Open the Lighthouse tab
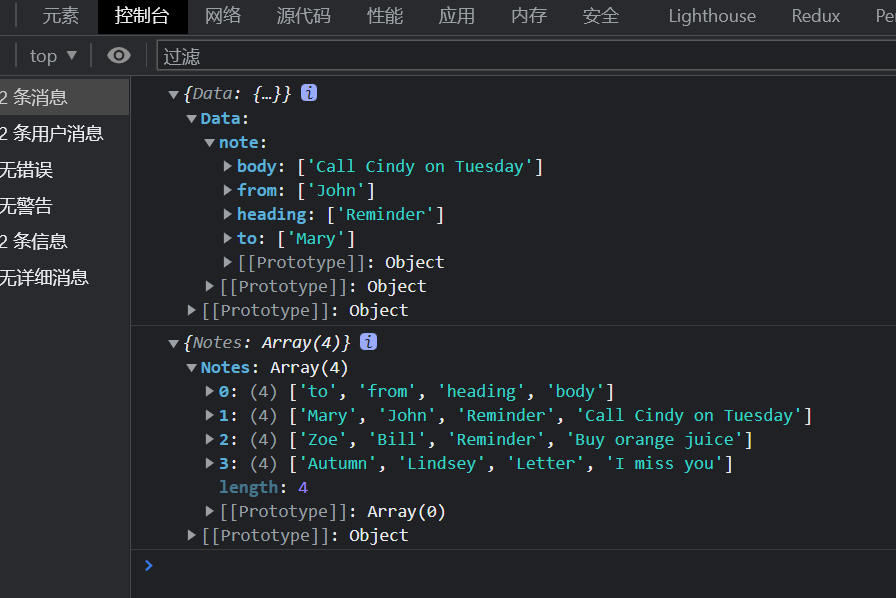 tap(712, 16)
